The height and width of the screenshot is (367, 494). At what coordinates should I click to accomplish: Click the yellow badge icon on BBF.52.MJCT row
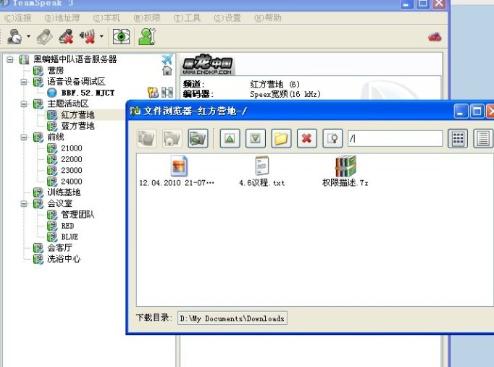click(x=153, y=92)
